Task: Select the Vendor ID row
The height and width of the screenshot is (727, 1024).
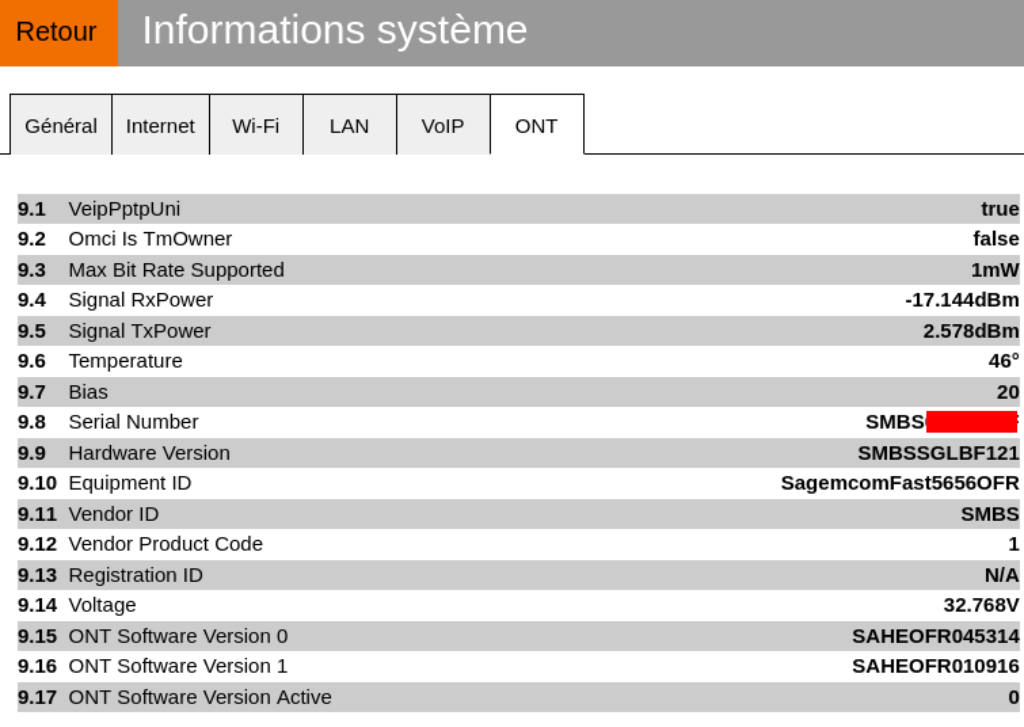Action: point(518,514)
